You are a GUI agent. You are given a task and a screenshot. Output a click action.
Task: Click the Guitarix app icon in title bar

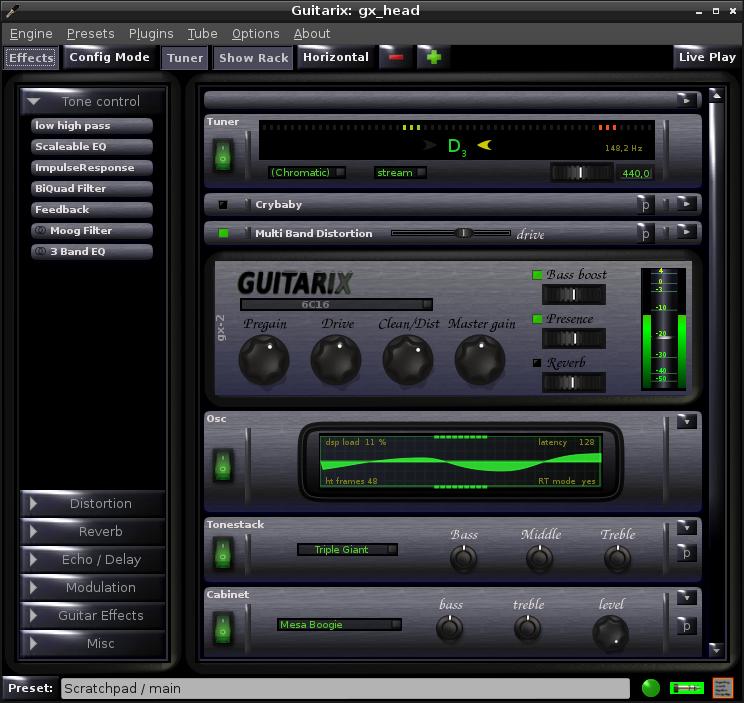[x=11, y=10]
